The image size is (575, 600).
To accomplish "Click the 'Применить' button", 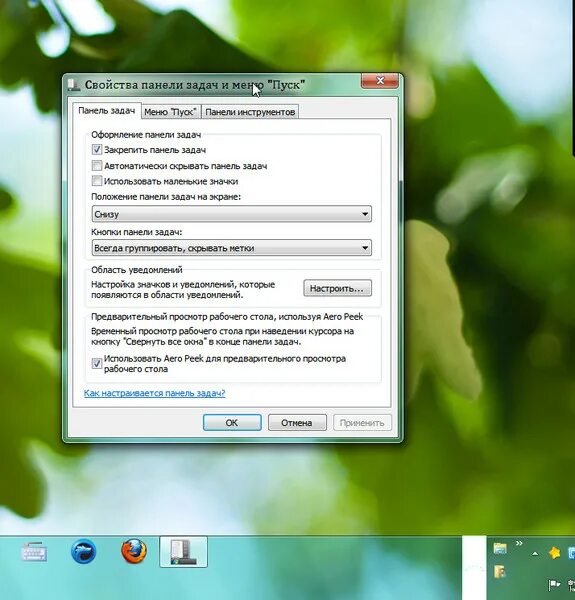I will coord(362,422).
